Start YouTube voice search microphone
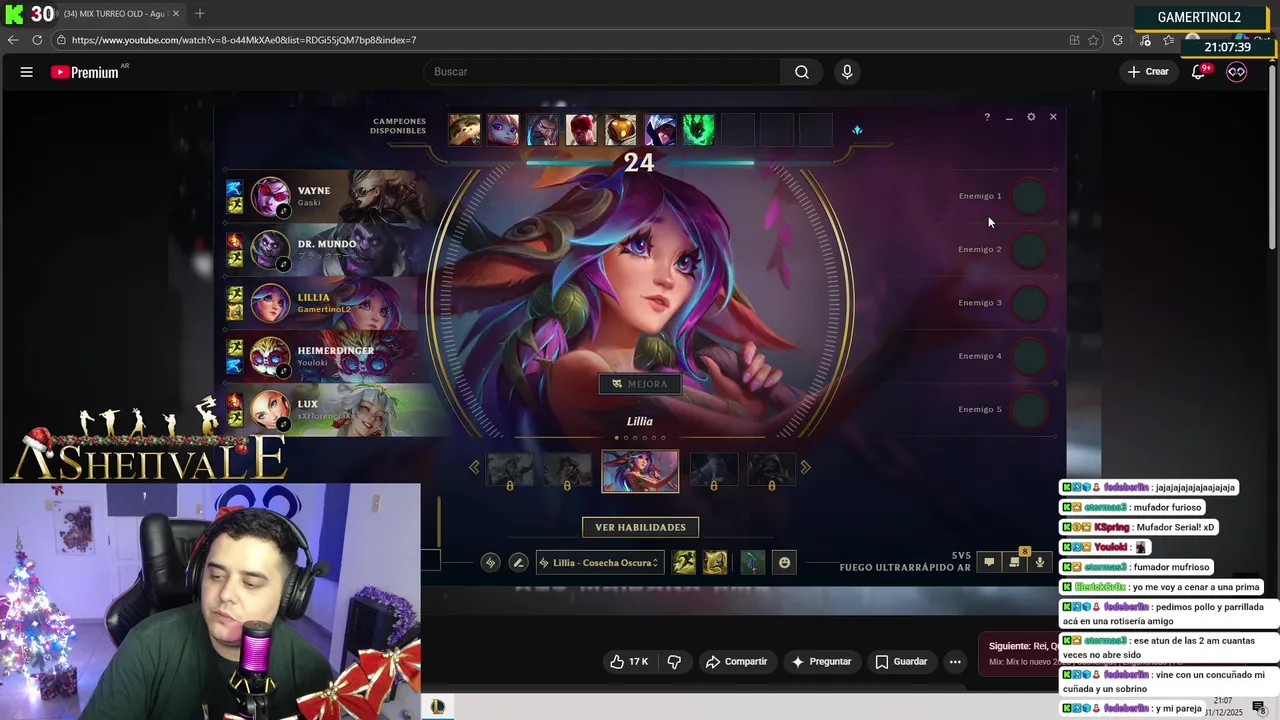The width and height of the screenshot is (1280, 720). coord(847,72)
